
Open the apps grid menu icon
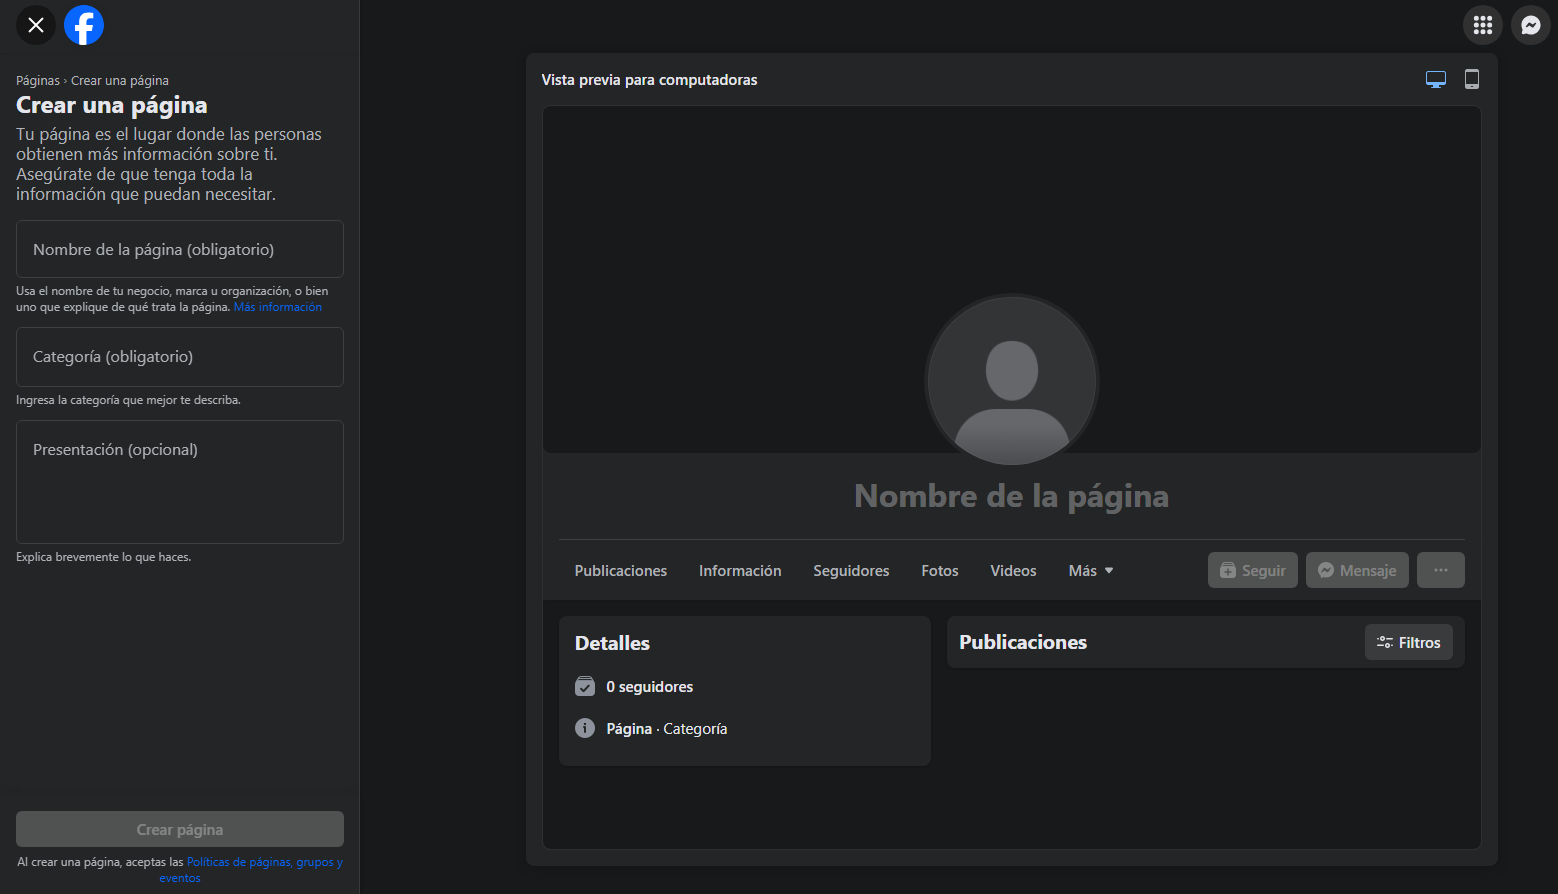point(1483,25)
